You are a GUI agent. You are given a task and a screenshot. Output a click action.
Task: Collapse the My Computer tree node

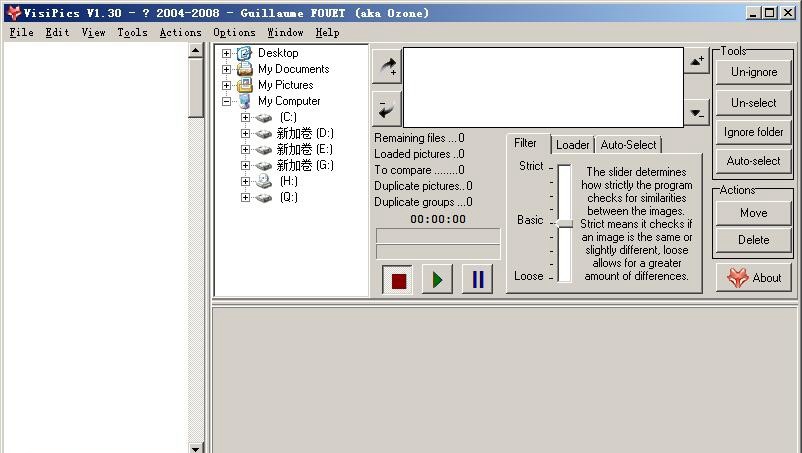[x=226, y=101]
